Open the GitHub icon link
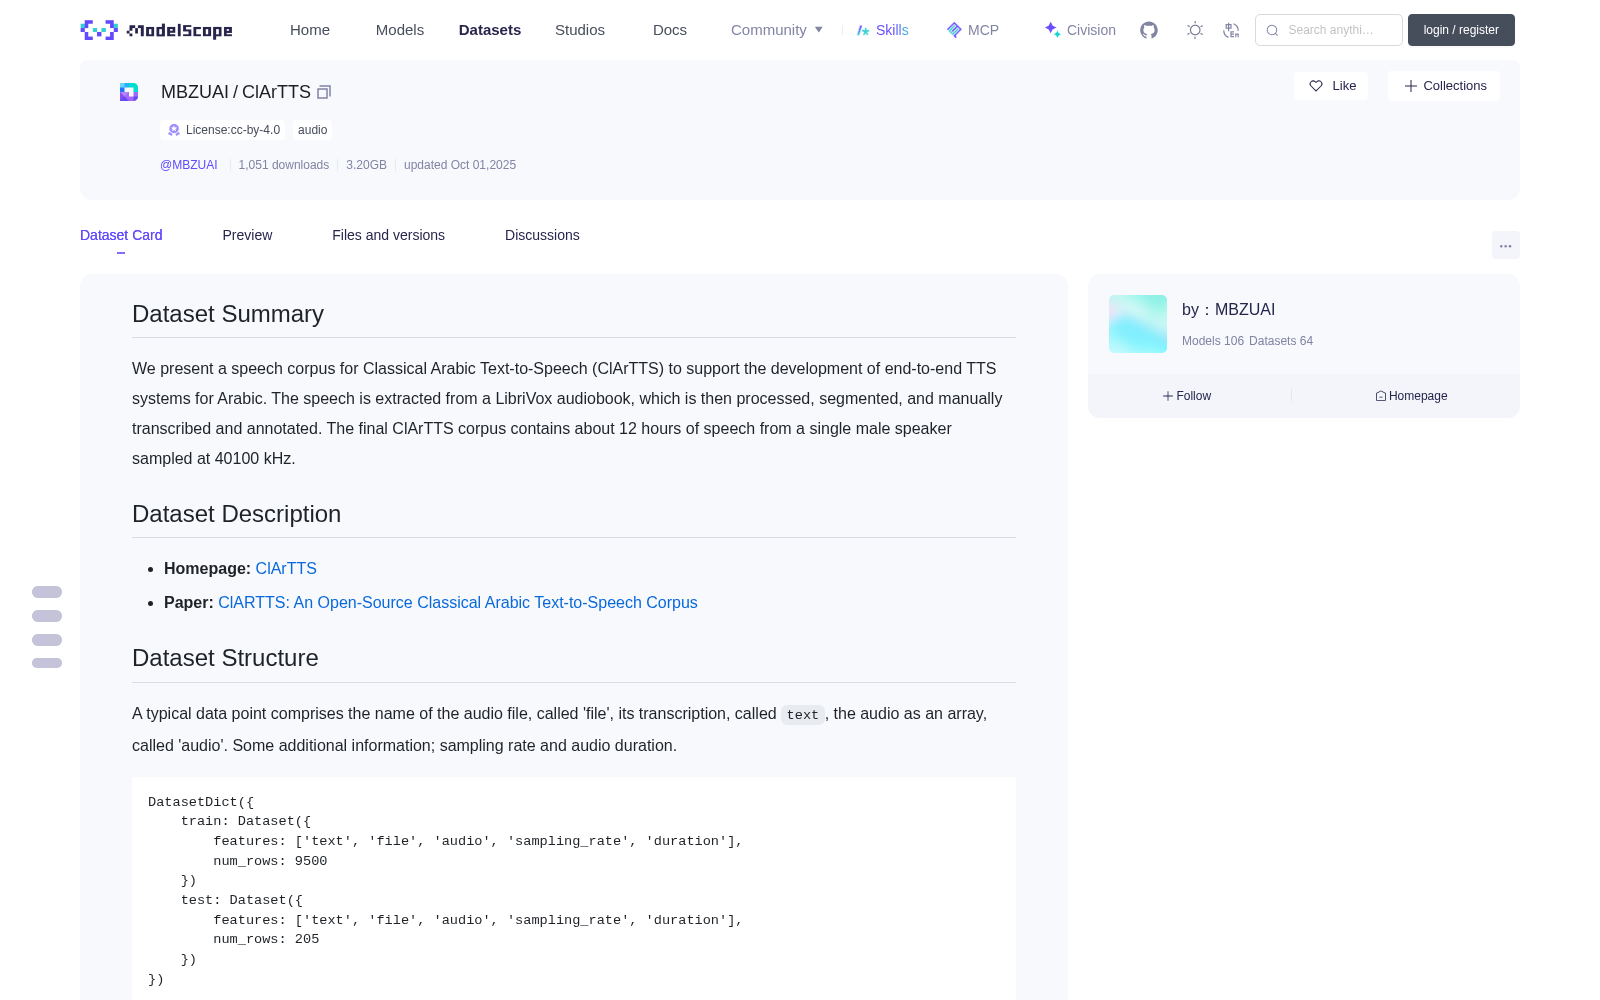The height and width of the screenshot is (1000, 1600). (x=1149, y=30)
